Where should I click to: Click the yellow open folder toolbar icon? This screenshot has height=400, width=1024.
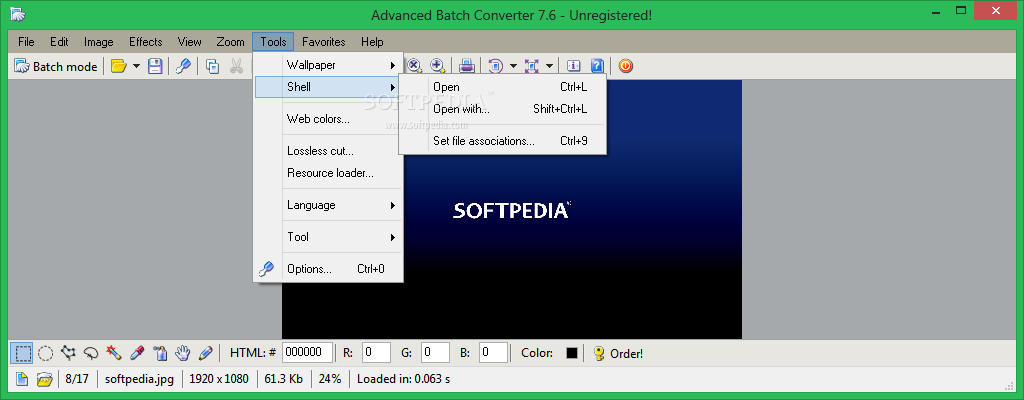[x=118, y=66]
